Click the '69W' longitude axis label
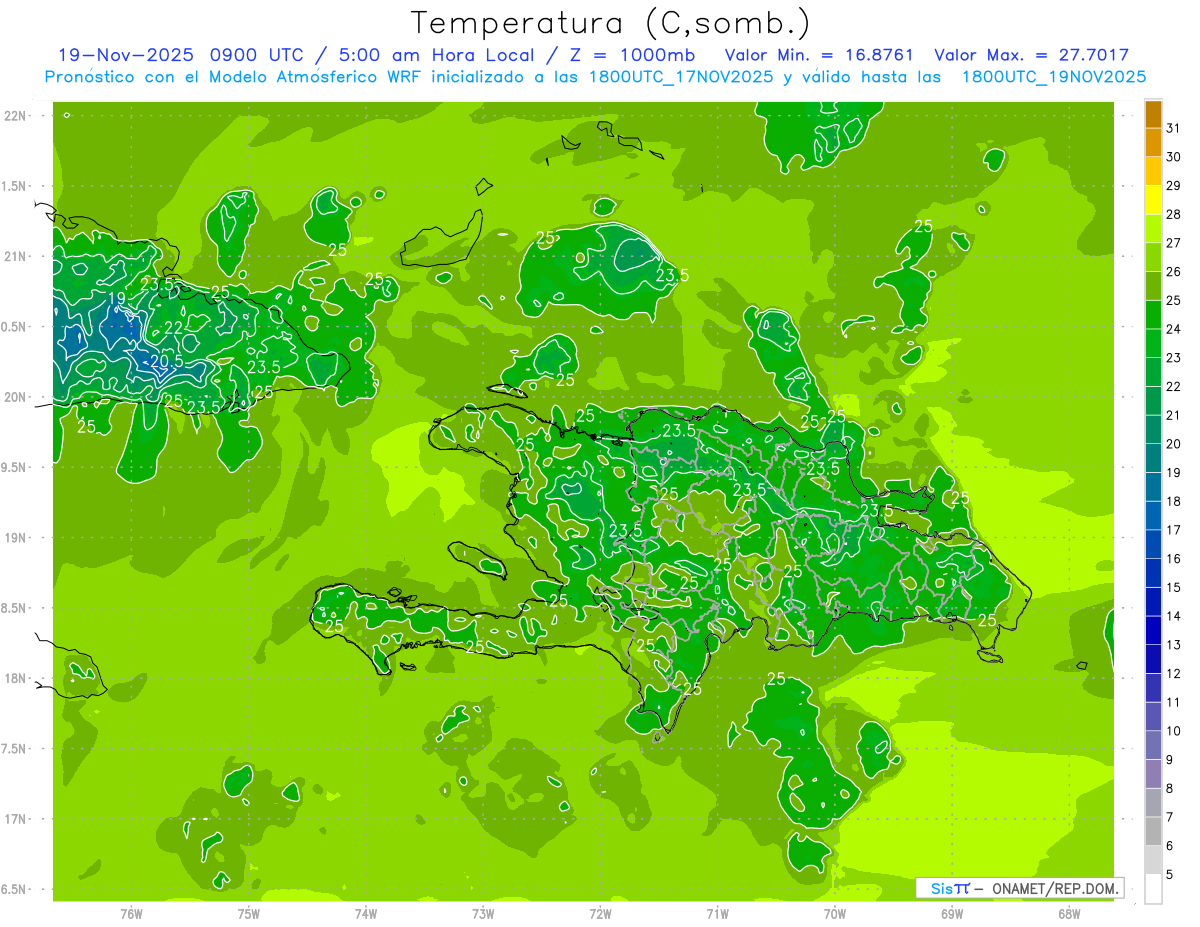This screenshot has width=1200, height=927. coord(952,913)
